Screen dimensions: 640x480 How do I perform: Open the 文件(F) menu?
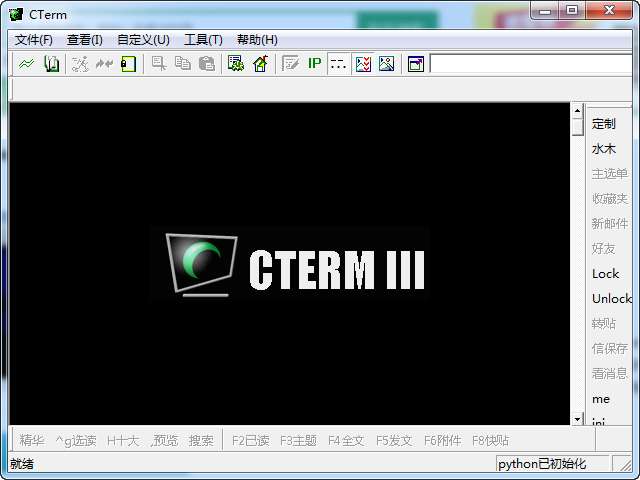(34, 40)
